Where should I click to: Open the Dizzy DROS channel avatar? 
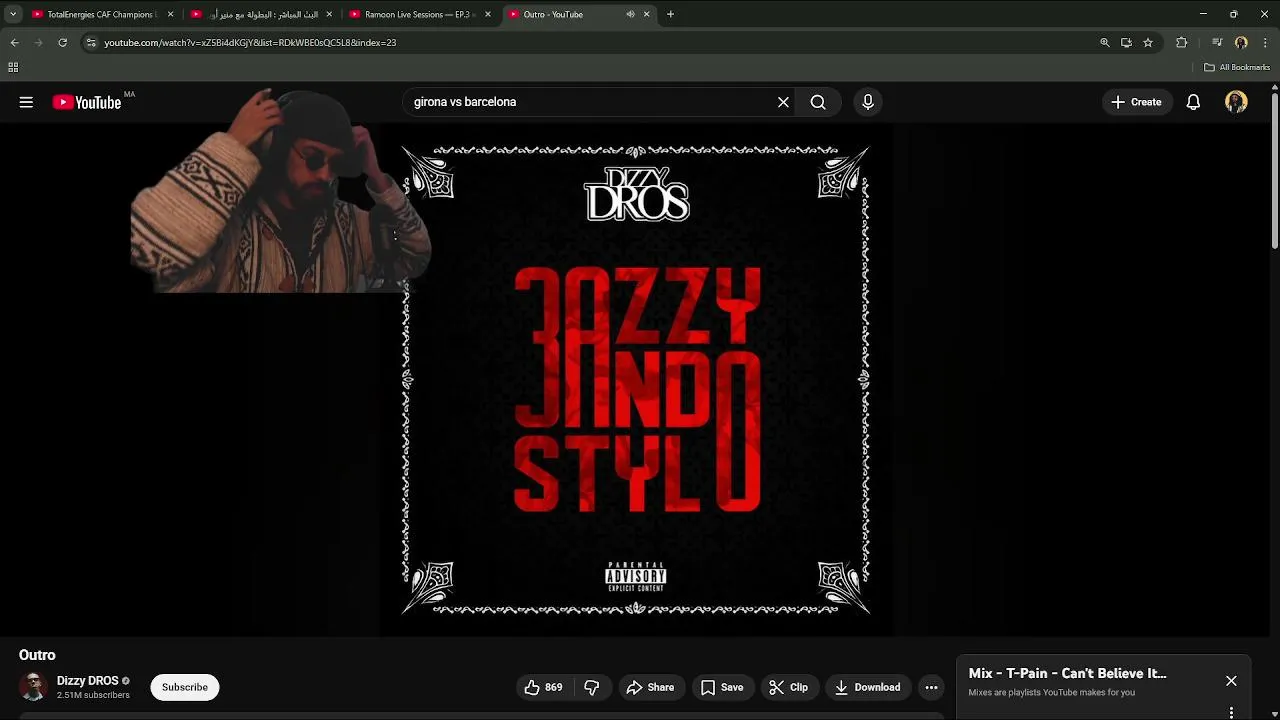coord(33,687)
